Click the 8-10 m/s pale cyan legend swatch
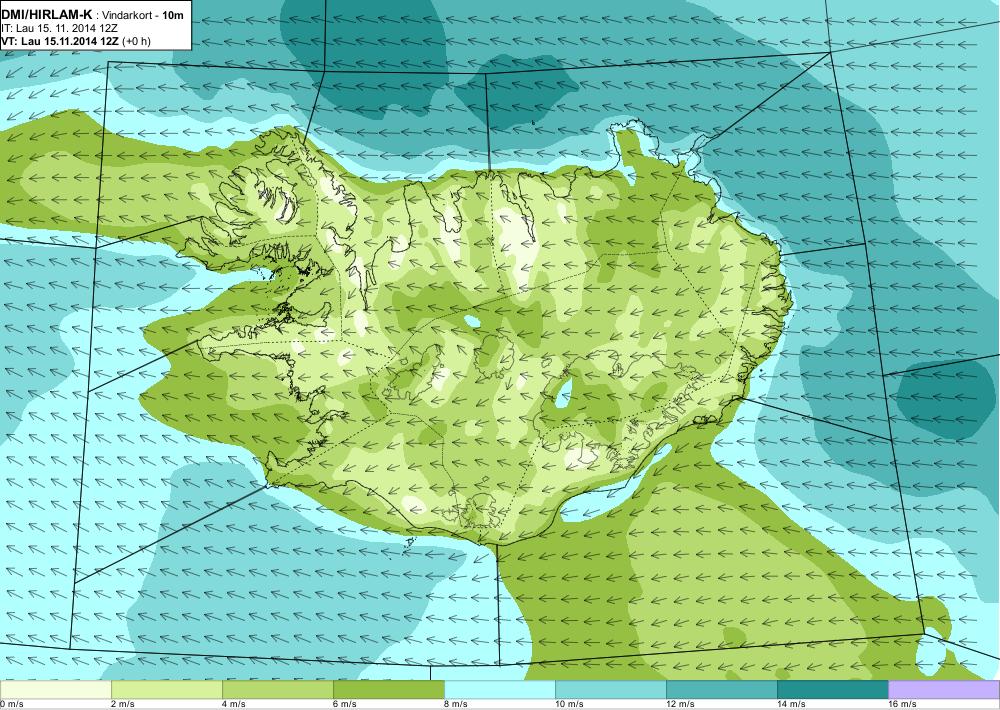This screenshot has width=1000, height=710. (x=499, y=690)
